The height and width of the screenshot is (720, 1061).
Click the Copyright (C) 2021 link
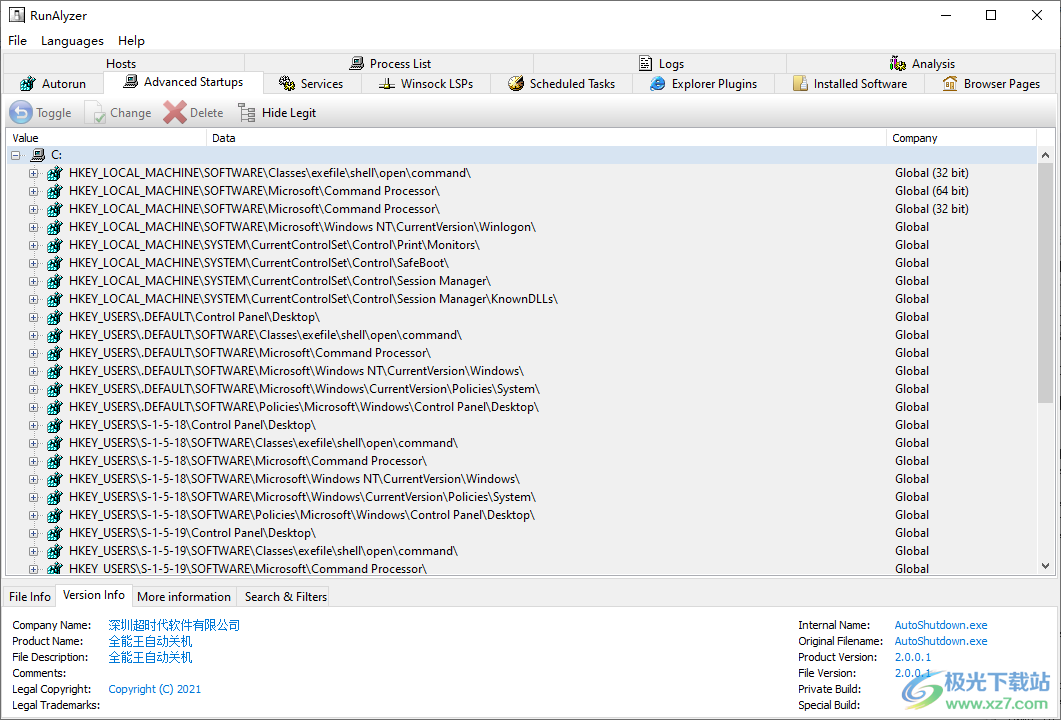click(x=154, y=689)
